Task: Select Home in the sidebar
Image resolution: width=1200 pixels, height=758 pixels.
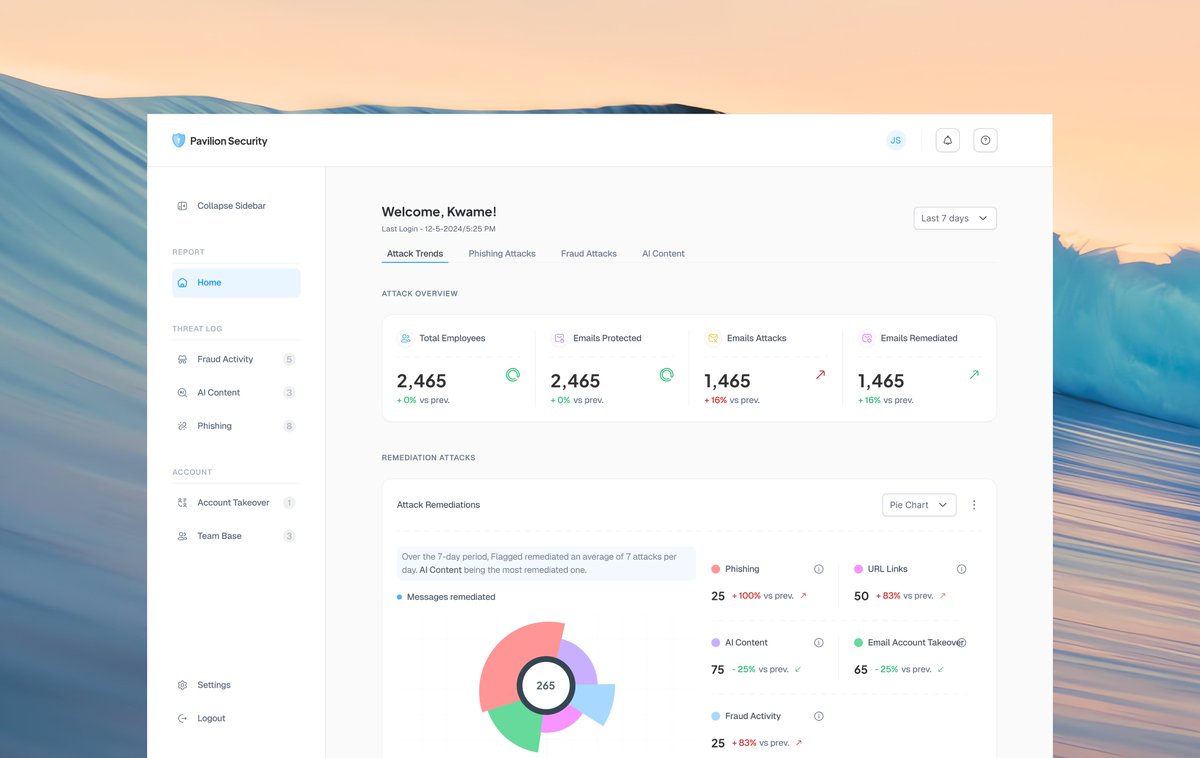Action: coord(236,283)
